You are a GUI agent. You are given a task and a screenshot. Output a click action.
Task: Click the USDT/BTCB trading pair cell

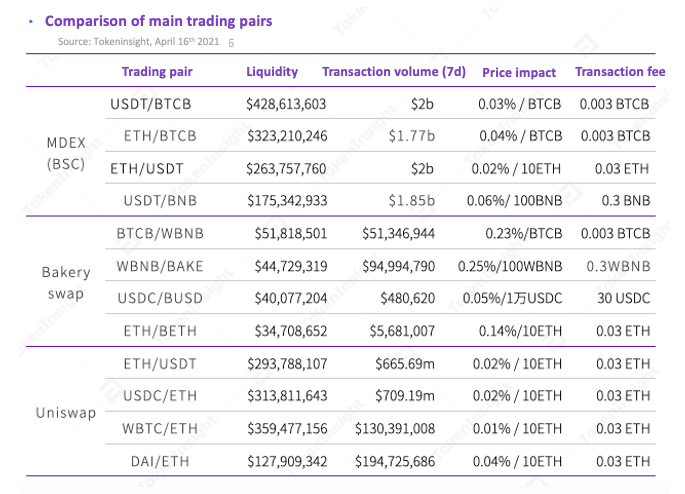[x=150, y=104]
